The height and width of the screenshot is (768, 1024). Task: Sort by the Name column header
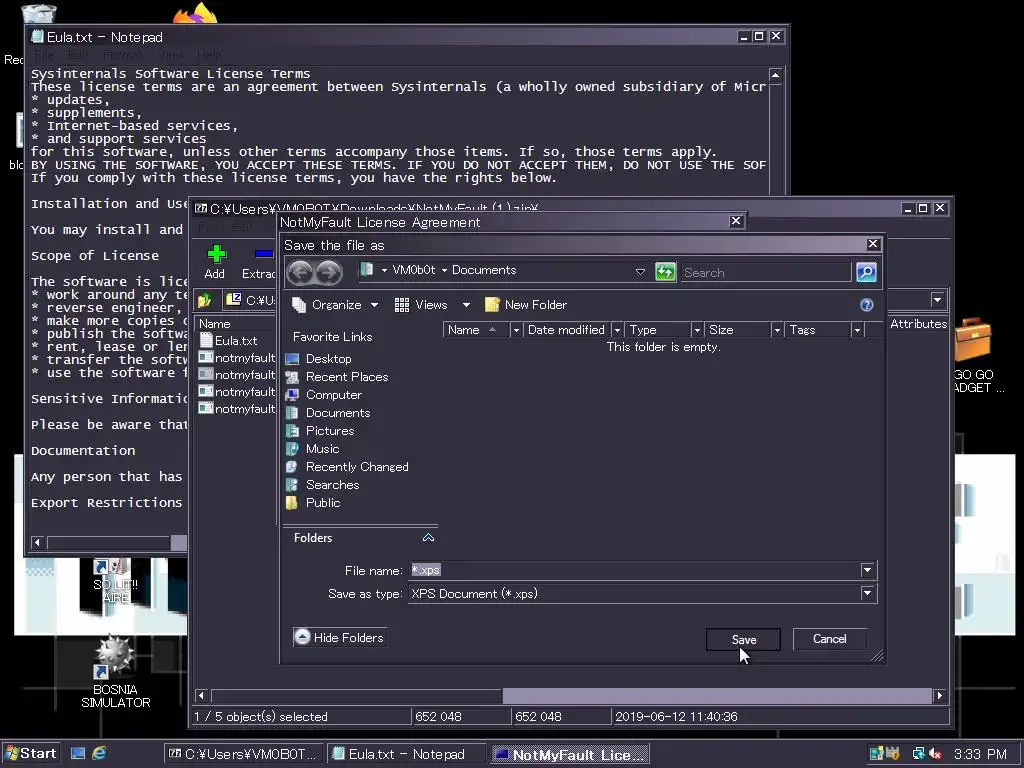475,330
